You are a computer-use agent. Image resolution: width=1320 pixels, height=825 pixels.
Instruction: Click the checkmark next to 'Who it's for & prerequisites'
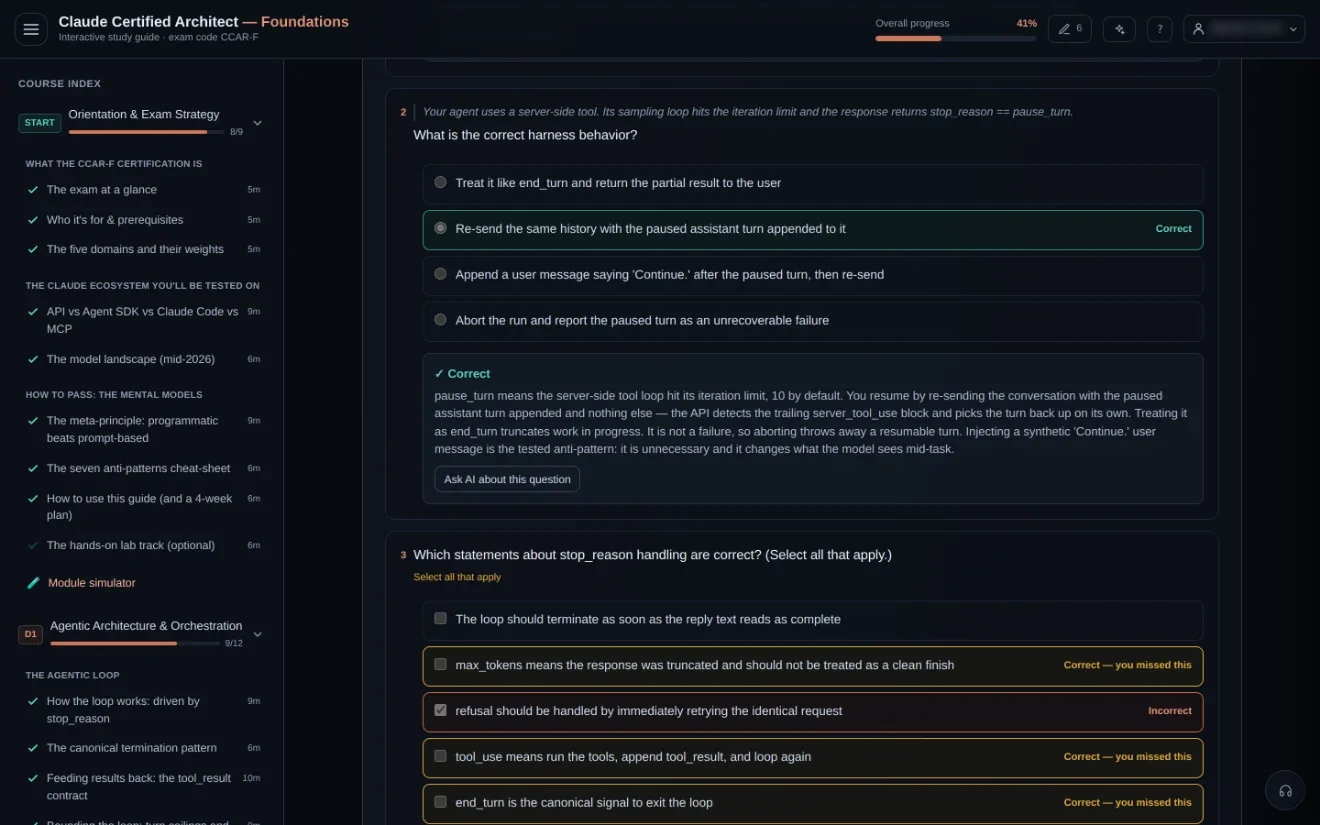tap(33, 220)
